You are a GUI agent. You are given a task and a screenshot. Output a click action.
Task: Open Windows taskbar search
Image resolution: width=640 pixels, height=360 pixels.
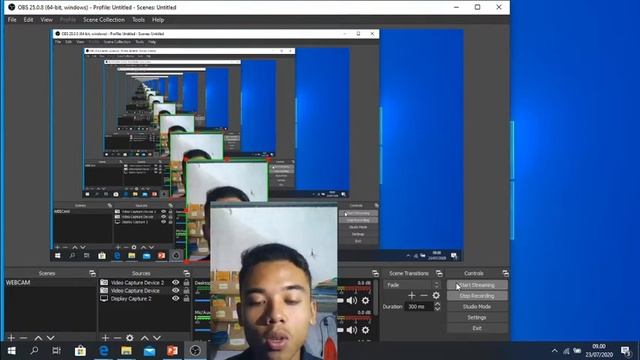pos(34,351)
